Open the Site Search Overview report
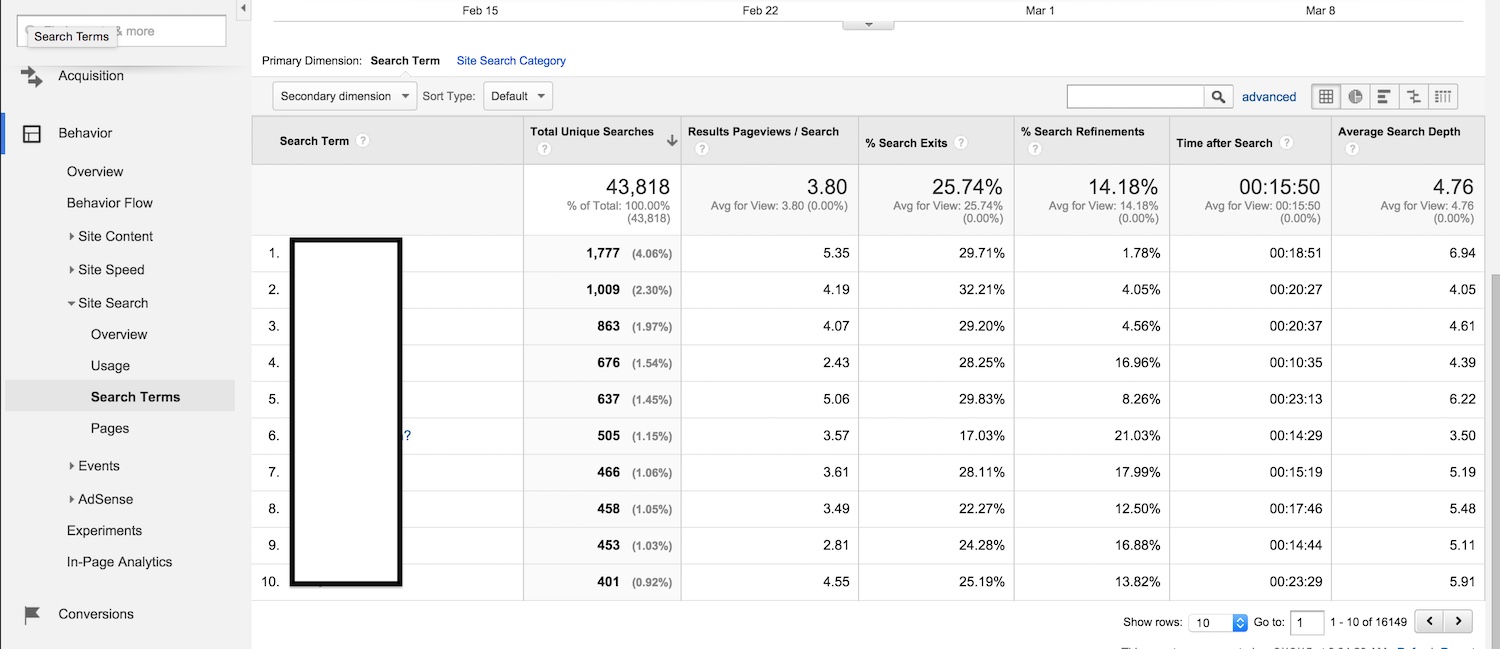This screenshot has height=649, width=1500. coord(119,334)
